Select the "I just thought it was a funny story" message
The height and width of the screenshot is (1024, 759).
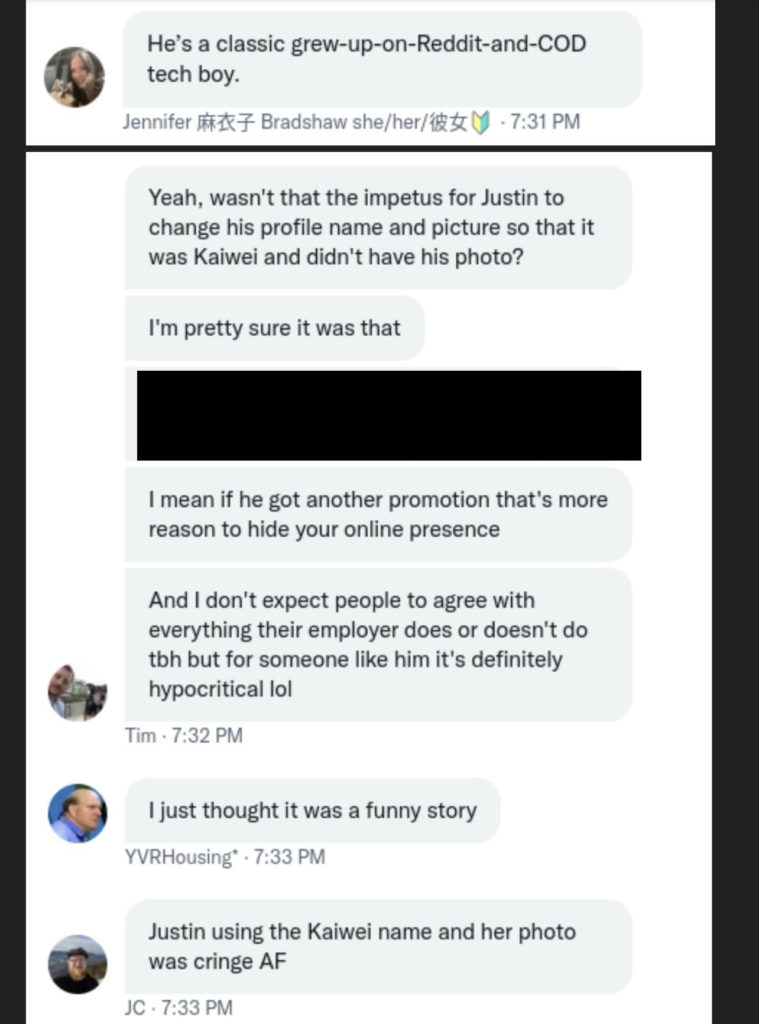click(x=312, y=811)
